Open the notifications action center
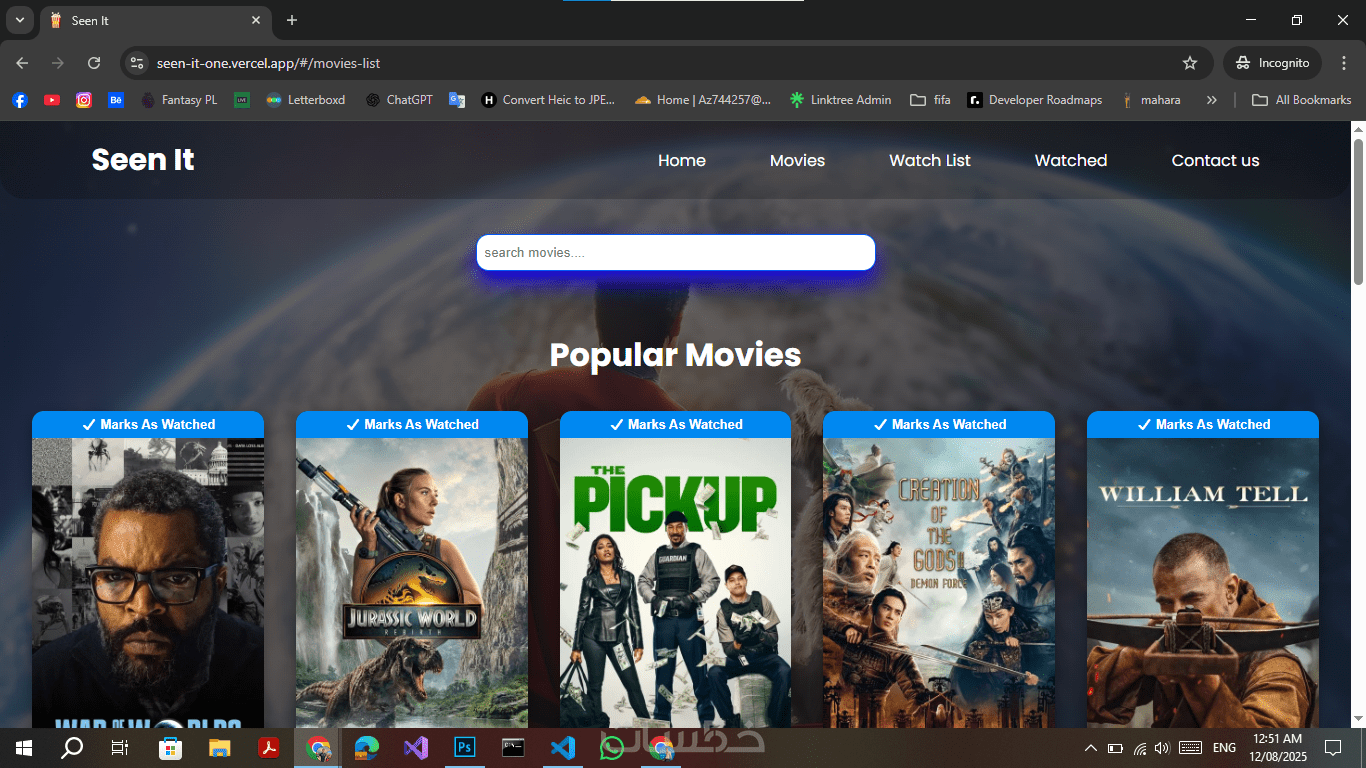The width and height of the screenshot is (1366, 768). tap(1332, 747)
